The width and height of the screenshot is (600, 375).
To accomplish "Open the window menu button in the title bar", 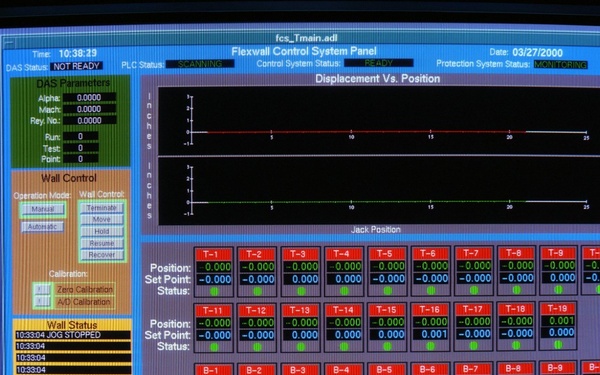I will point(9,43).
